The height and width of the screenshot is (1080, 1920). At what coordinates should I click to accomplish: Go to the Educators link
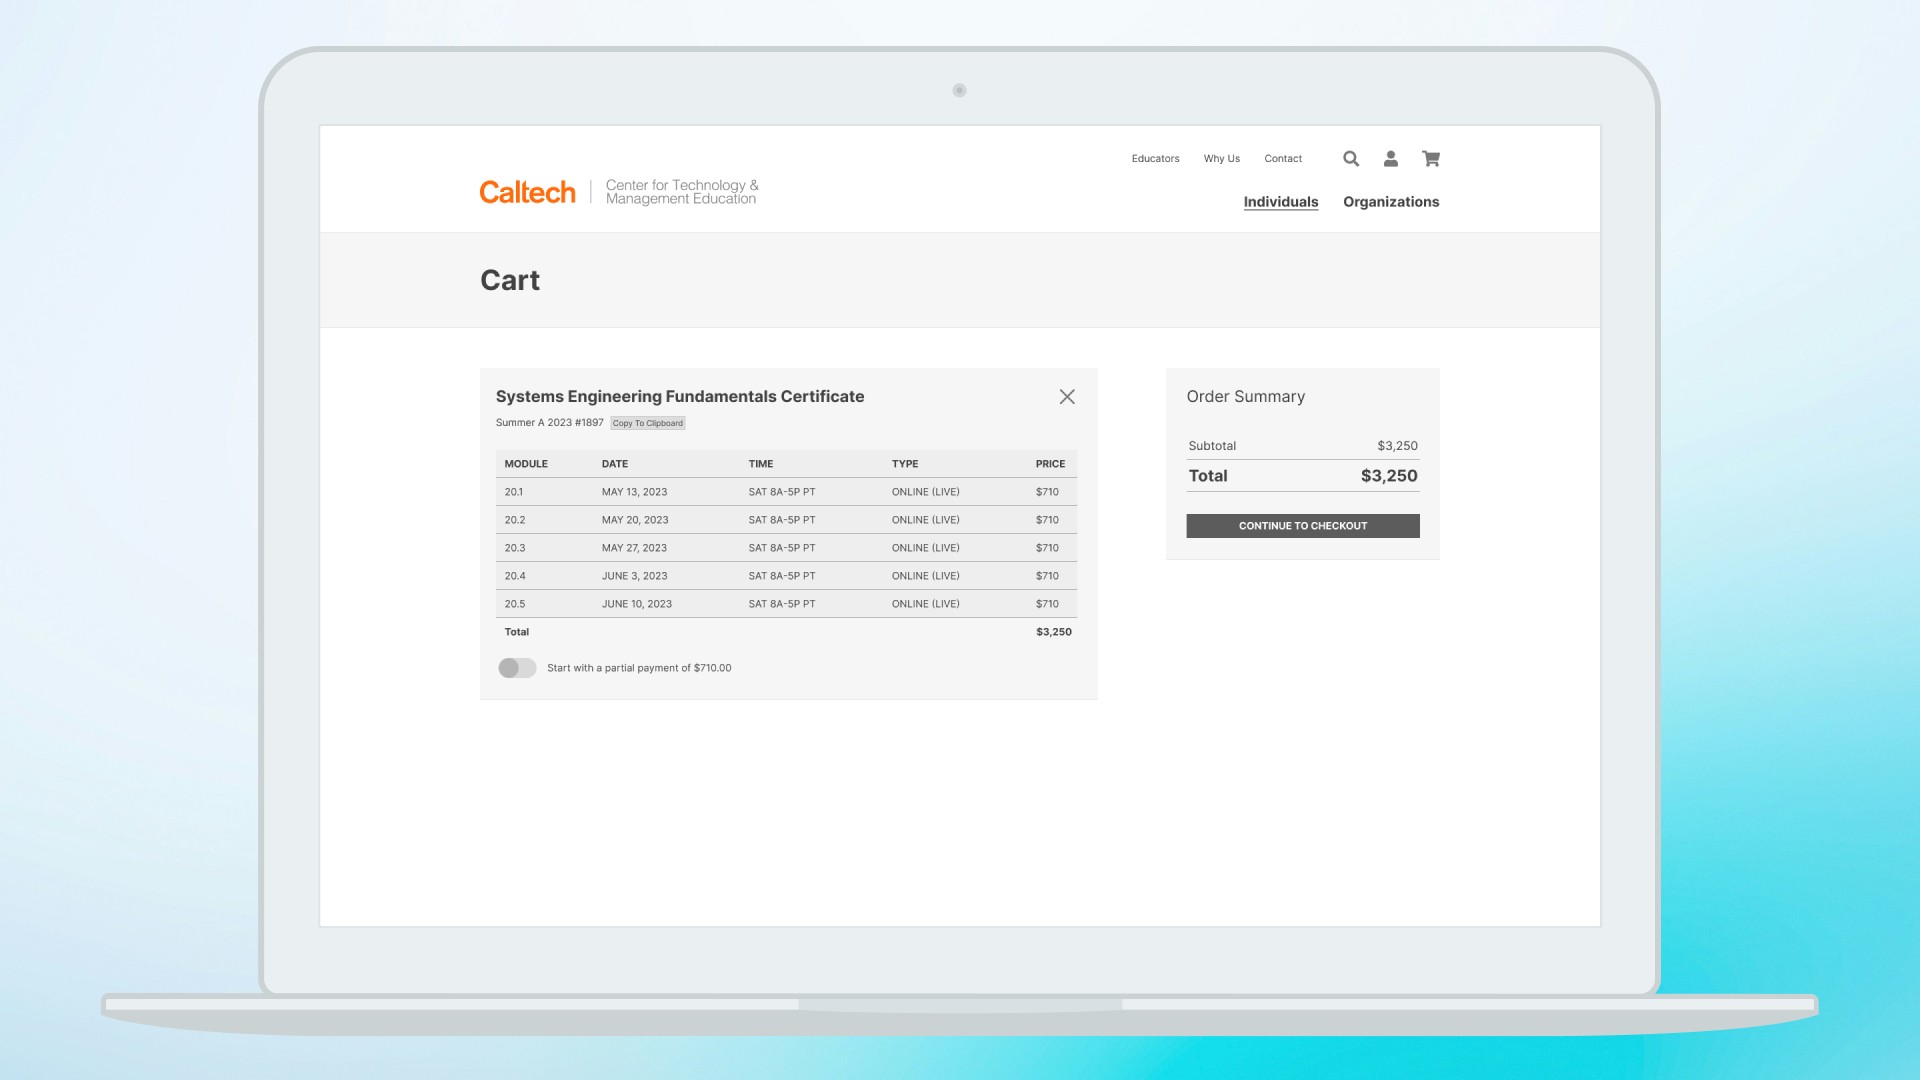tap(1155, 159)
